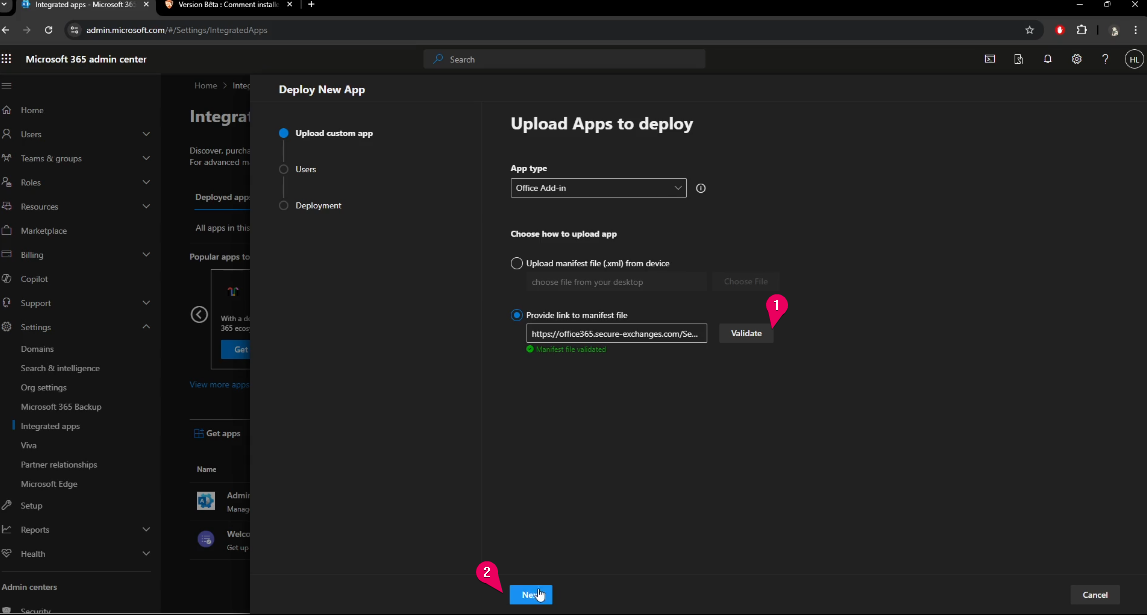
Task: Open the App type dropdown
Action: [598, 188]
